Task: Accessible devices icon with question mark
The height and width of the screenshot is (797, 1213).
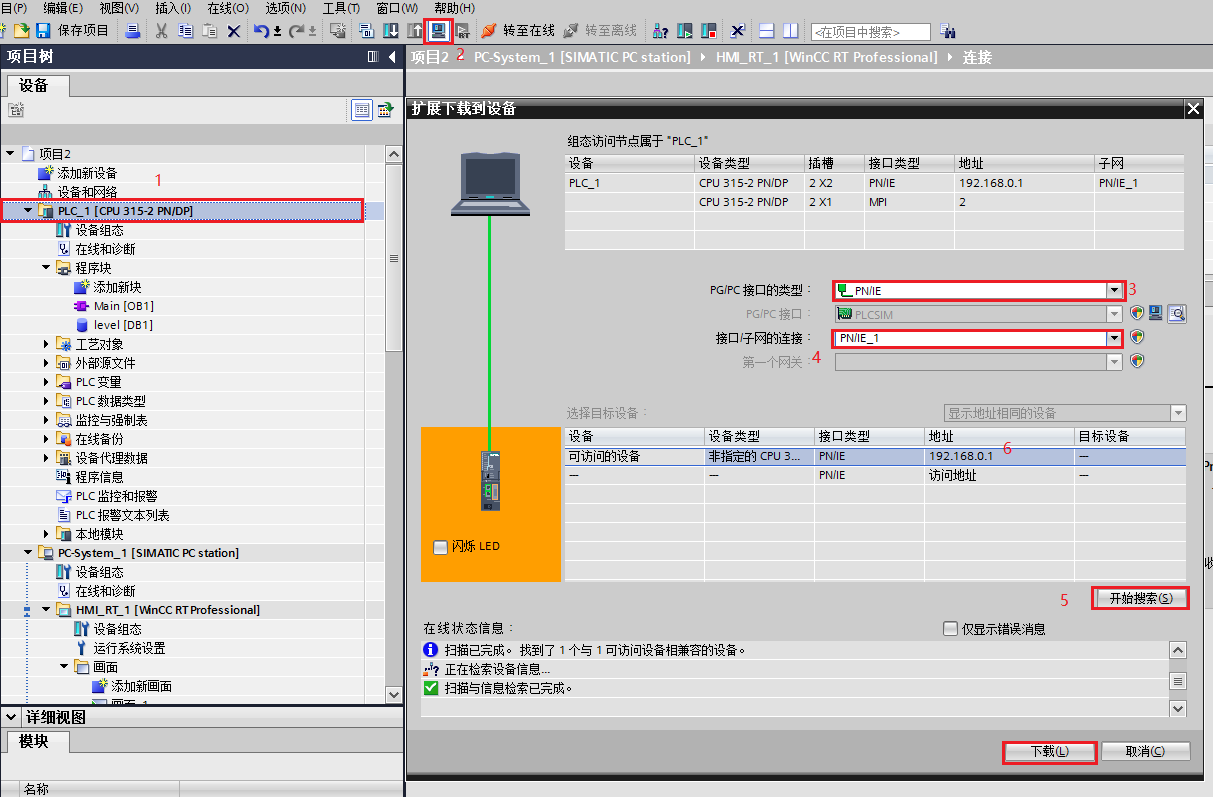Action: pyautogui.click(x=660, y=31)
